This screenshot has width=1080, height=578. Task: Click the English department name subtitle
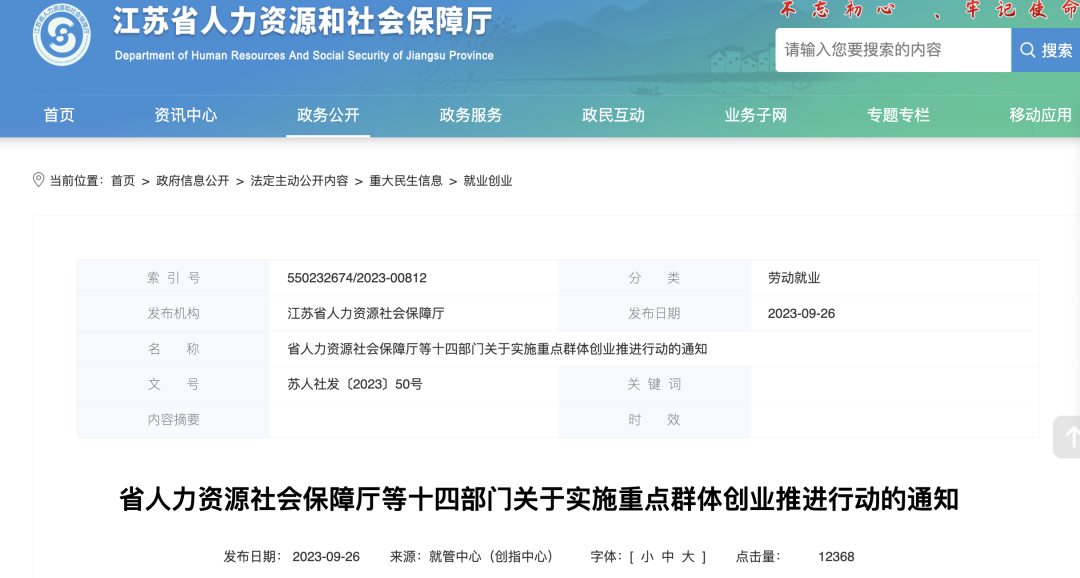[304, 55]
